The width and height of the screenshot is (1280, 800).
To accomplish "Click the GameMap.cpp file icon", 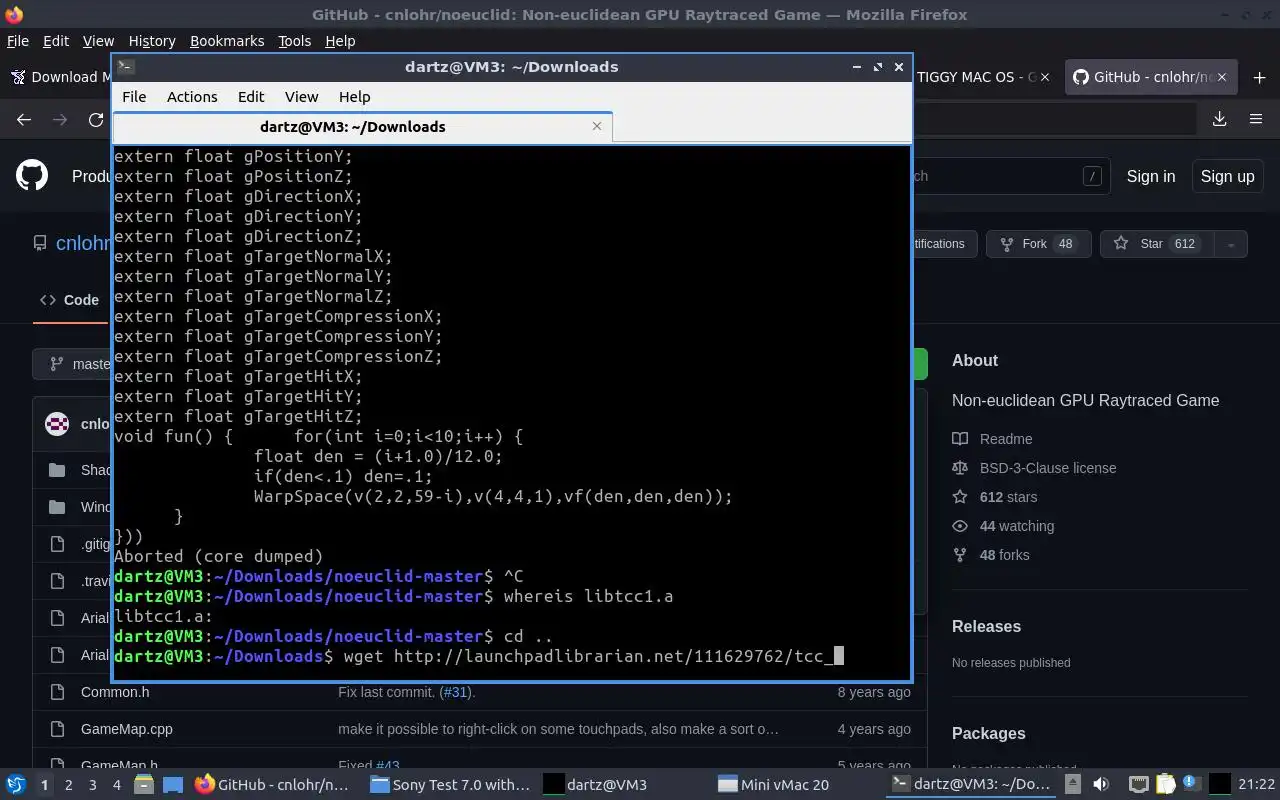I will coord(57,729).
